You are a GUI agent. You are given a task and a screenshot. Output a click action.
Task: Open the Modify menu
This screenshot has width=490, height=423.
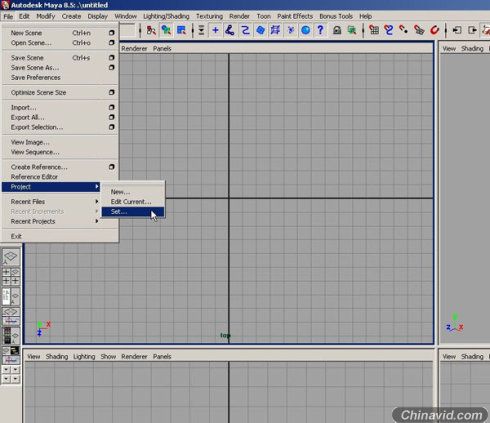[x=46, y=16]
